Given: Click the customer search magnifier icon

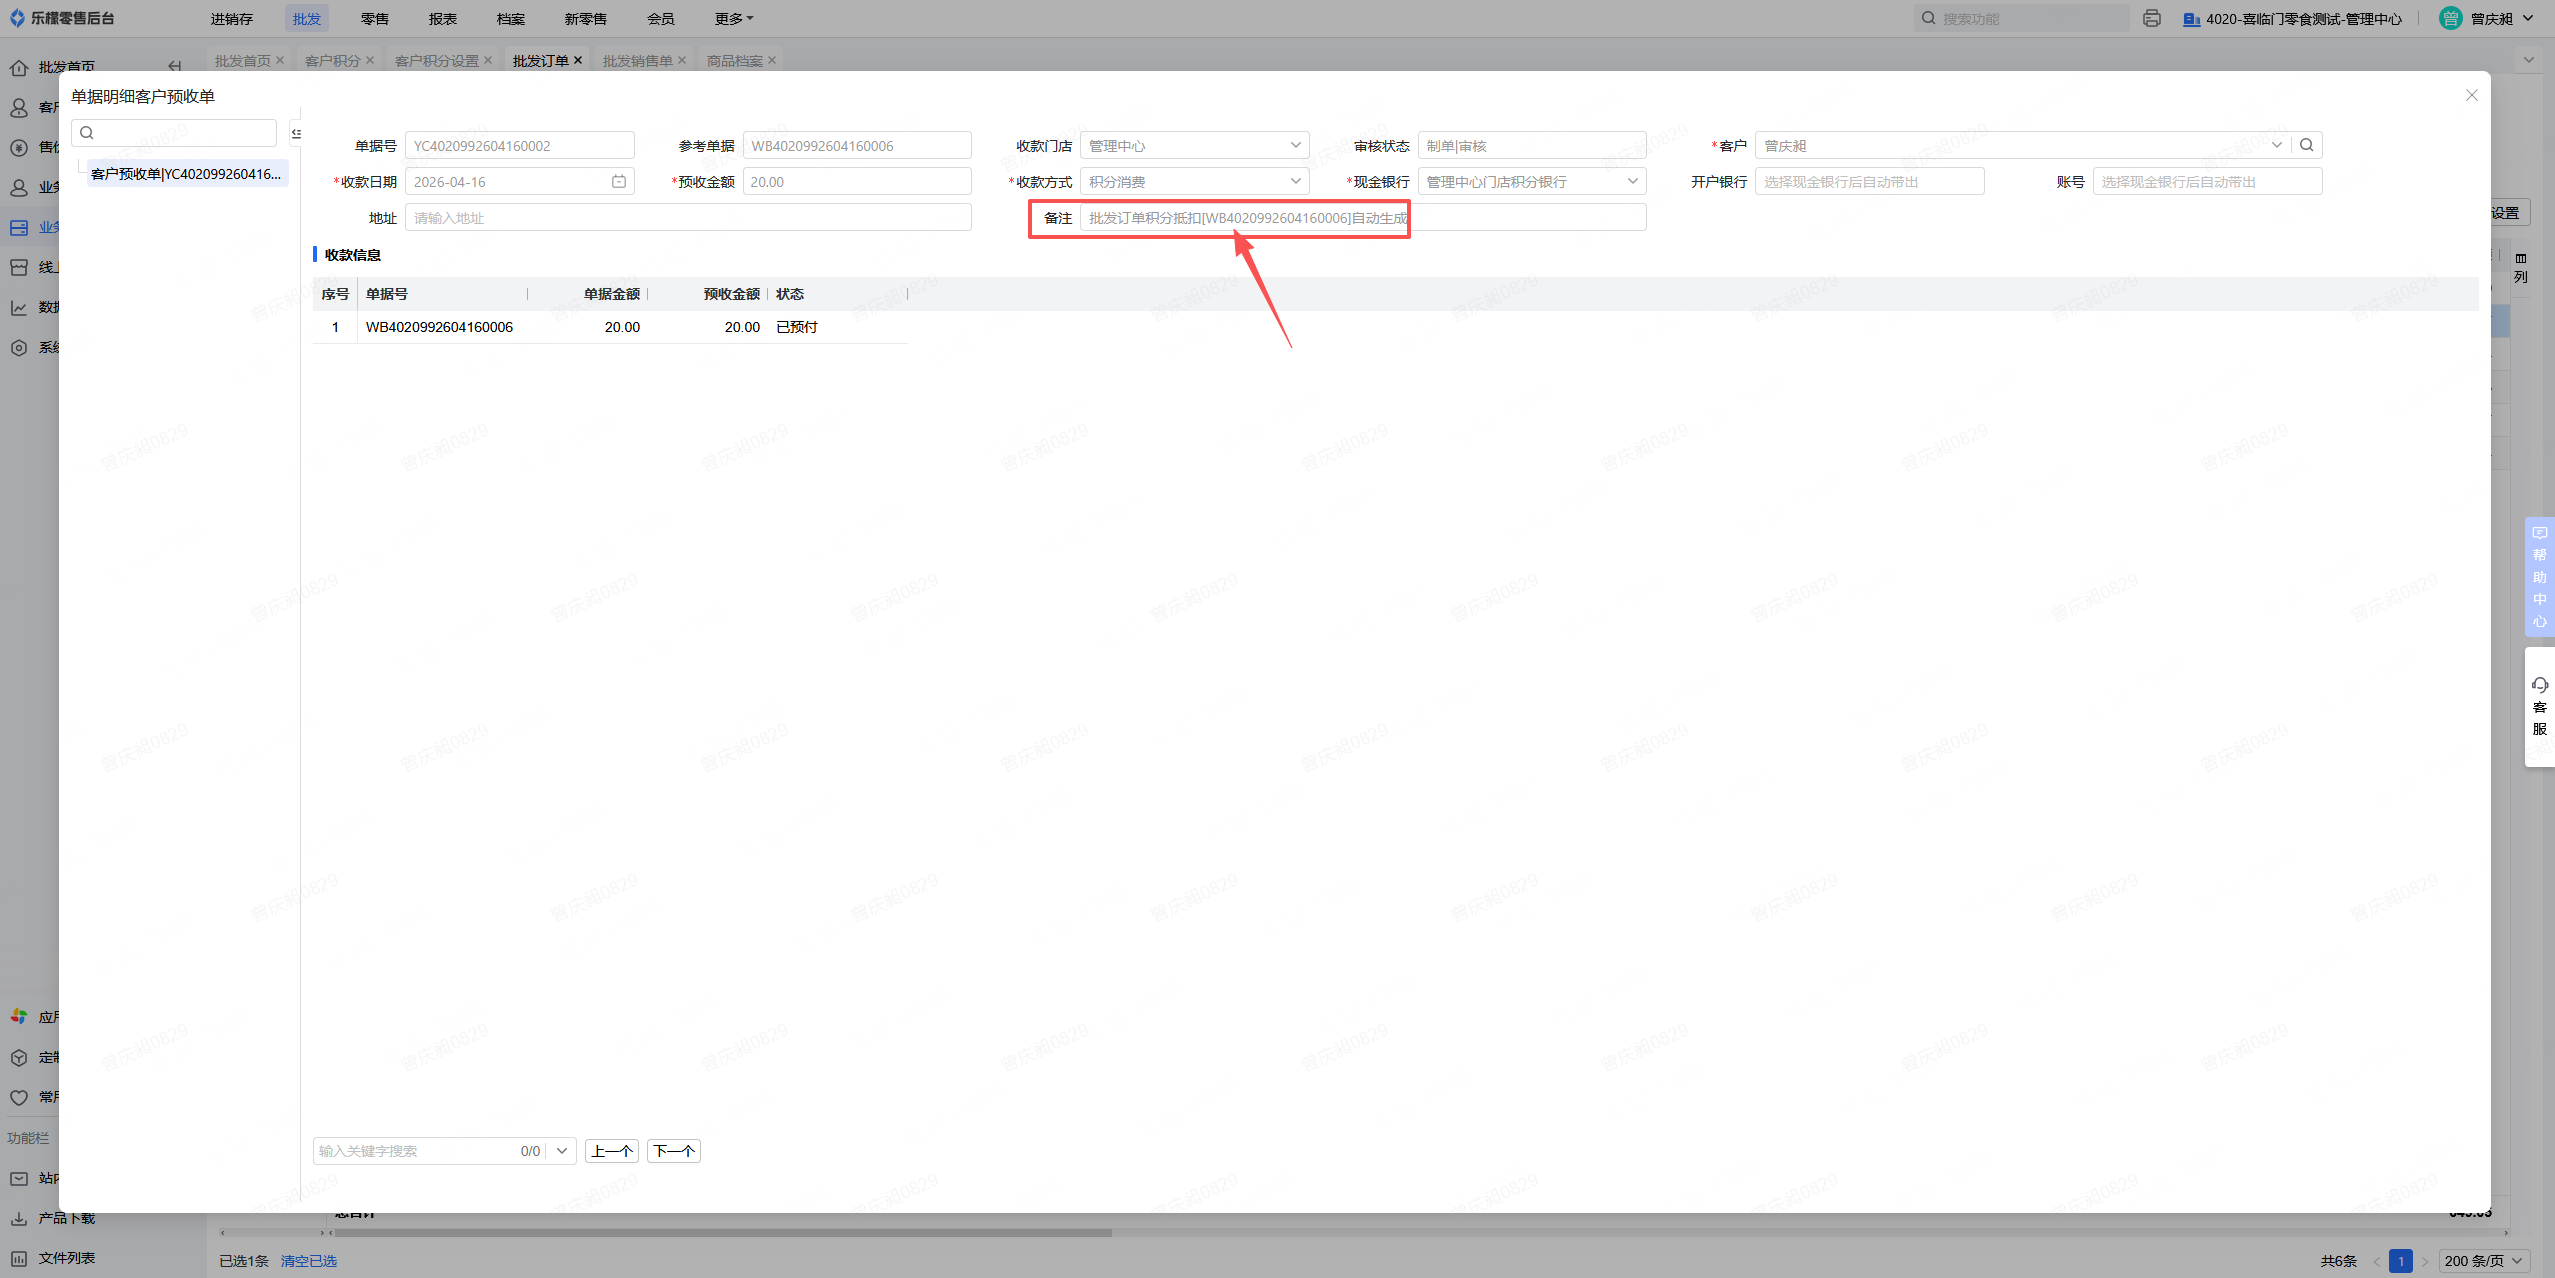Looking at the screenshot, I should (2307, 145).
